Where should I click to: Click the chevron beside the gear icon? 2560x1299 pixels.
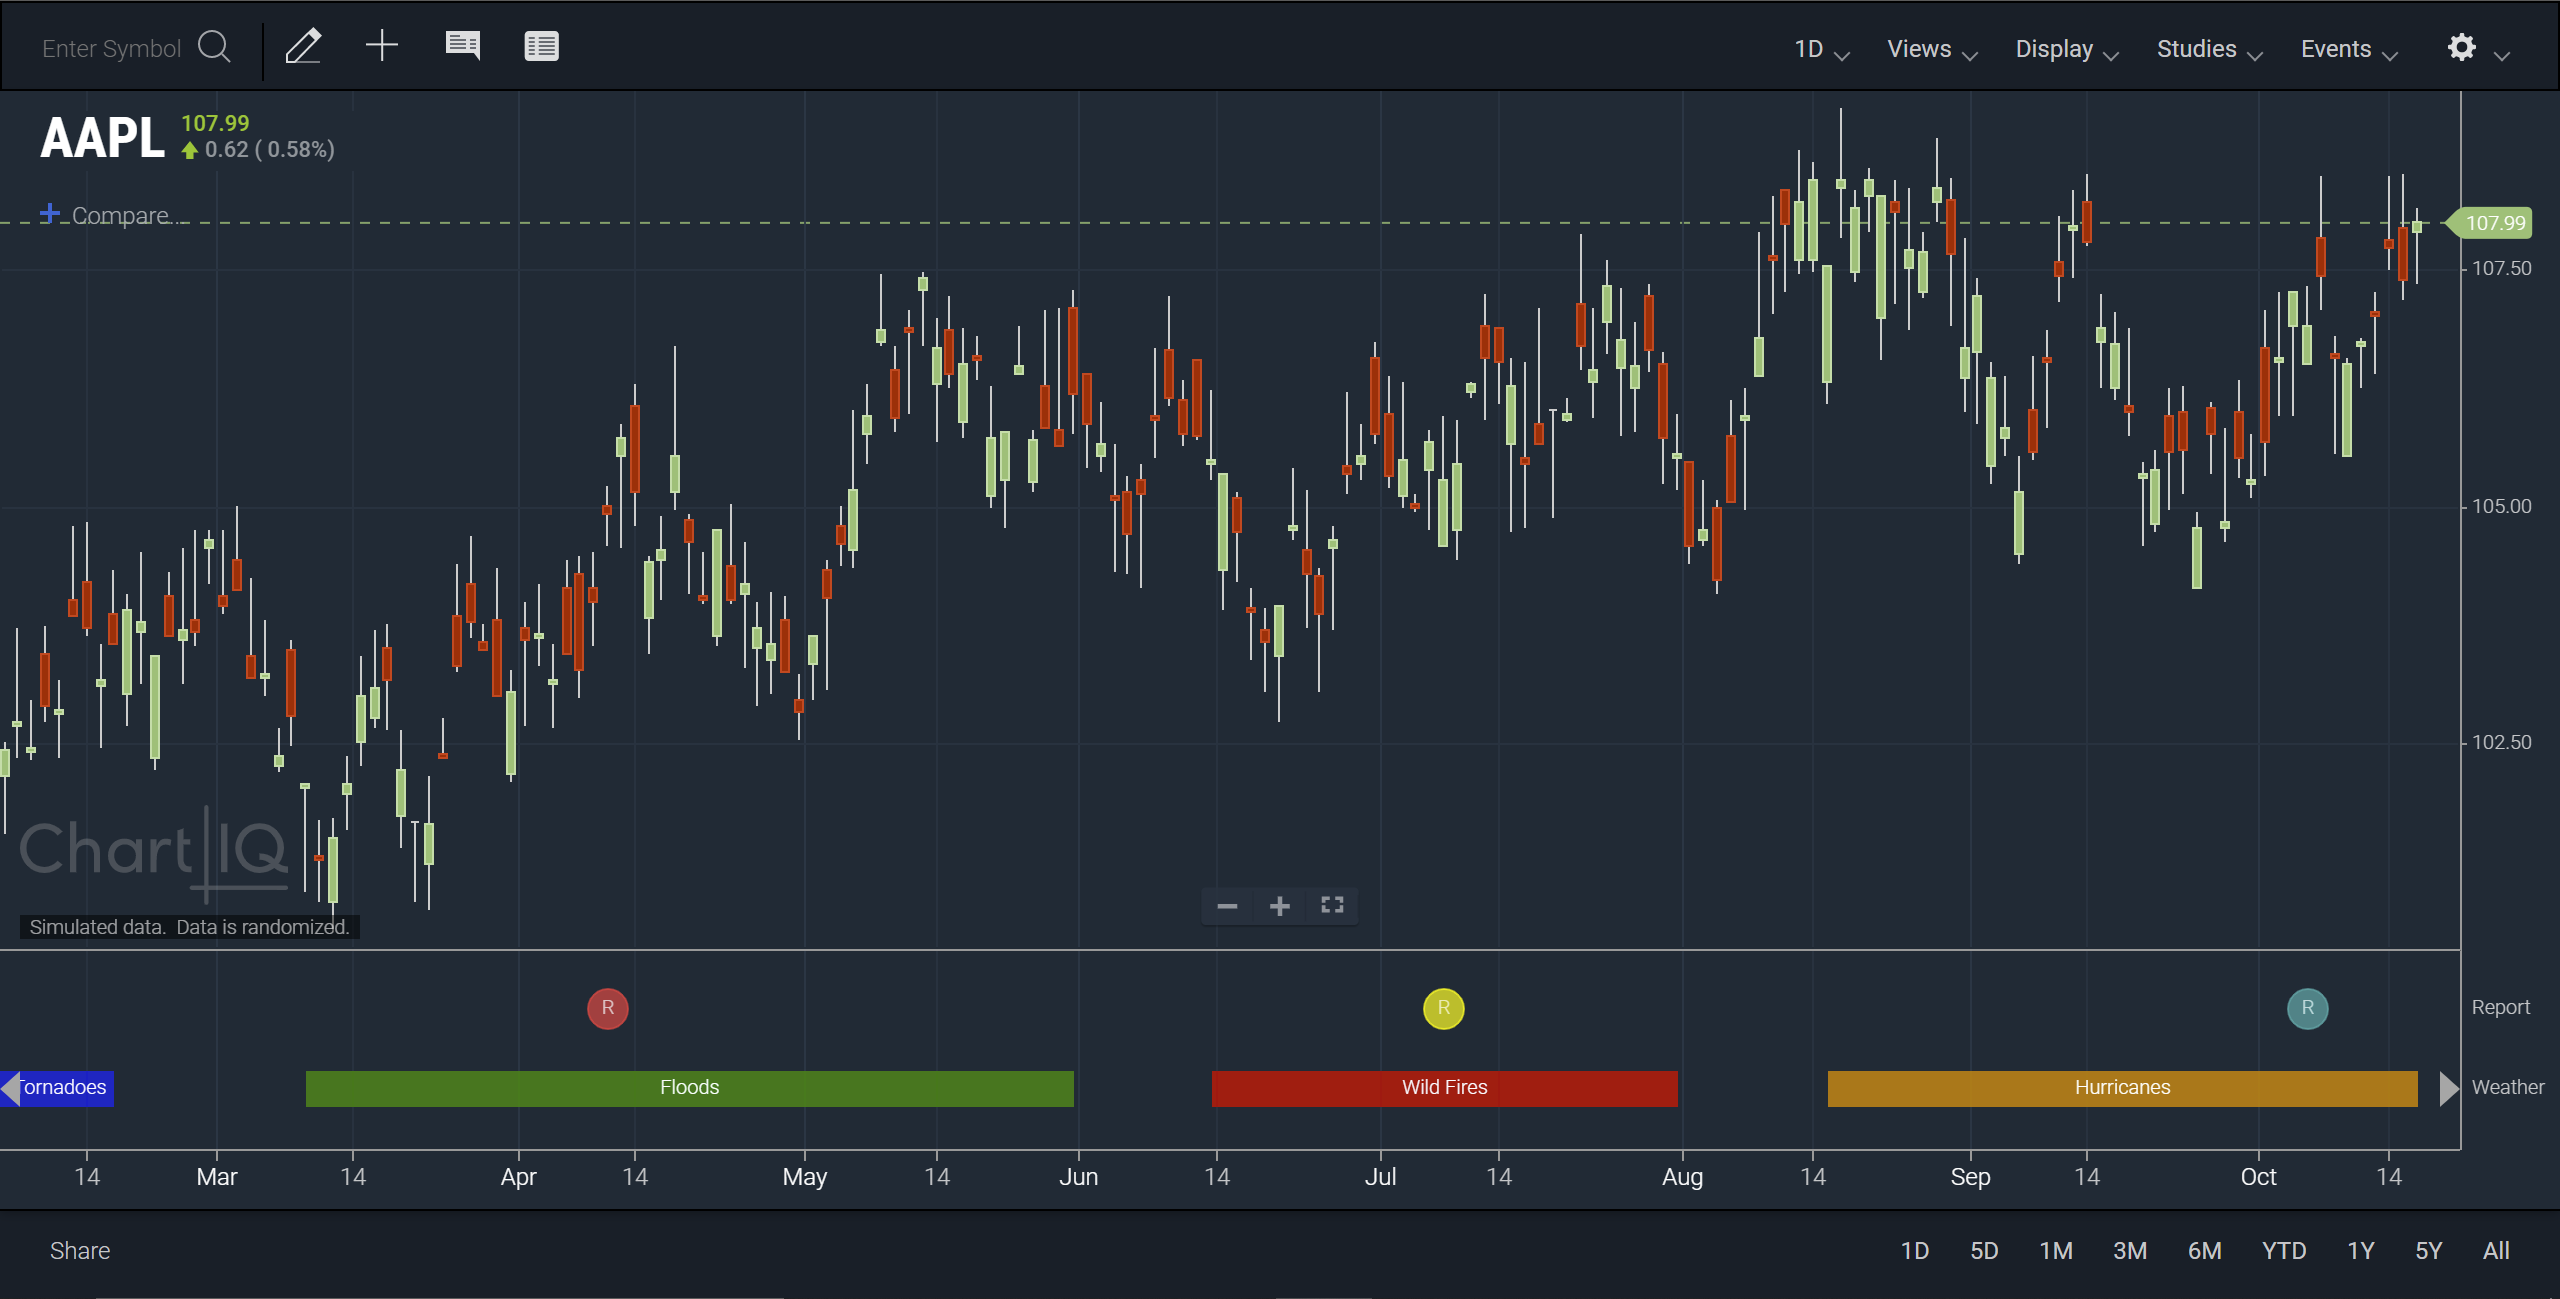tap(2502, 55)
